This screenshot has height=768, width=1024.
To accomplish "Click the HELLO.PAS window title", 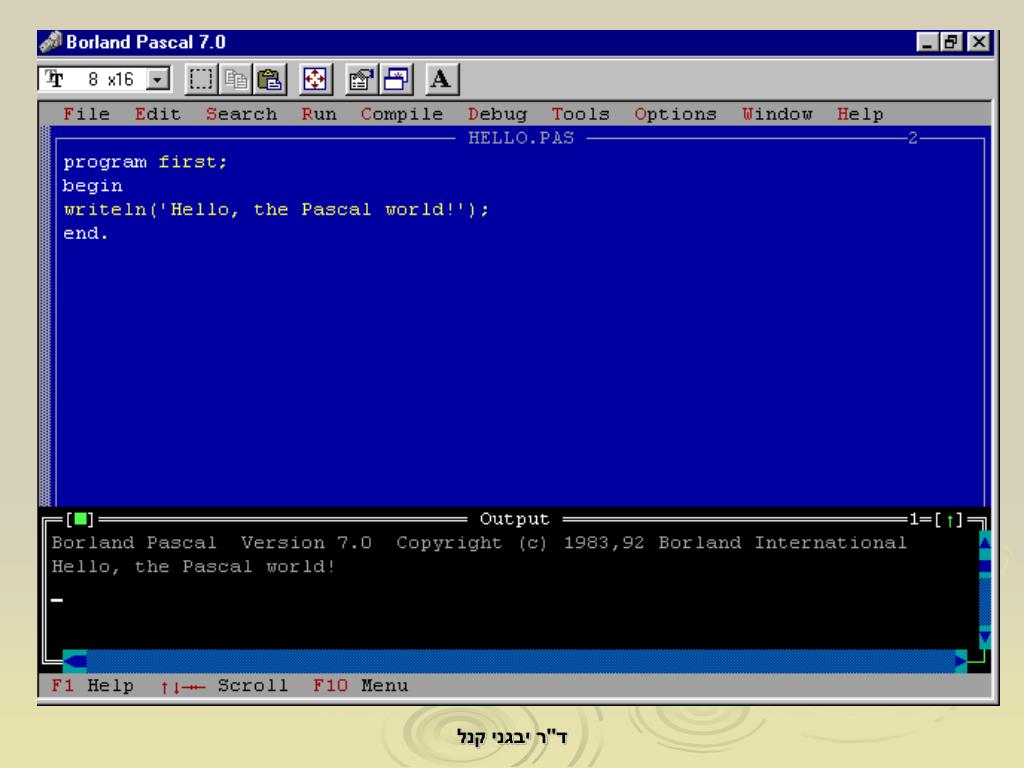I will tap(520, 138).
